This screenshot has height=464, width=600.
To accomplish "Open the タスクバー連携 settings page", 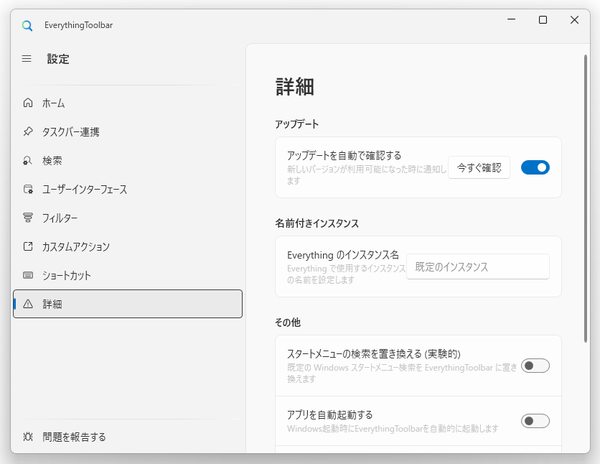I will [128, 132].
